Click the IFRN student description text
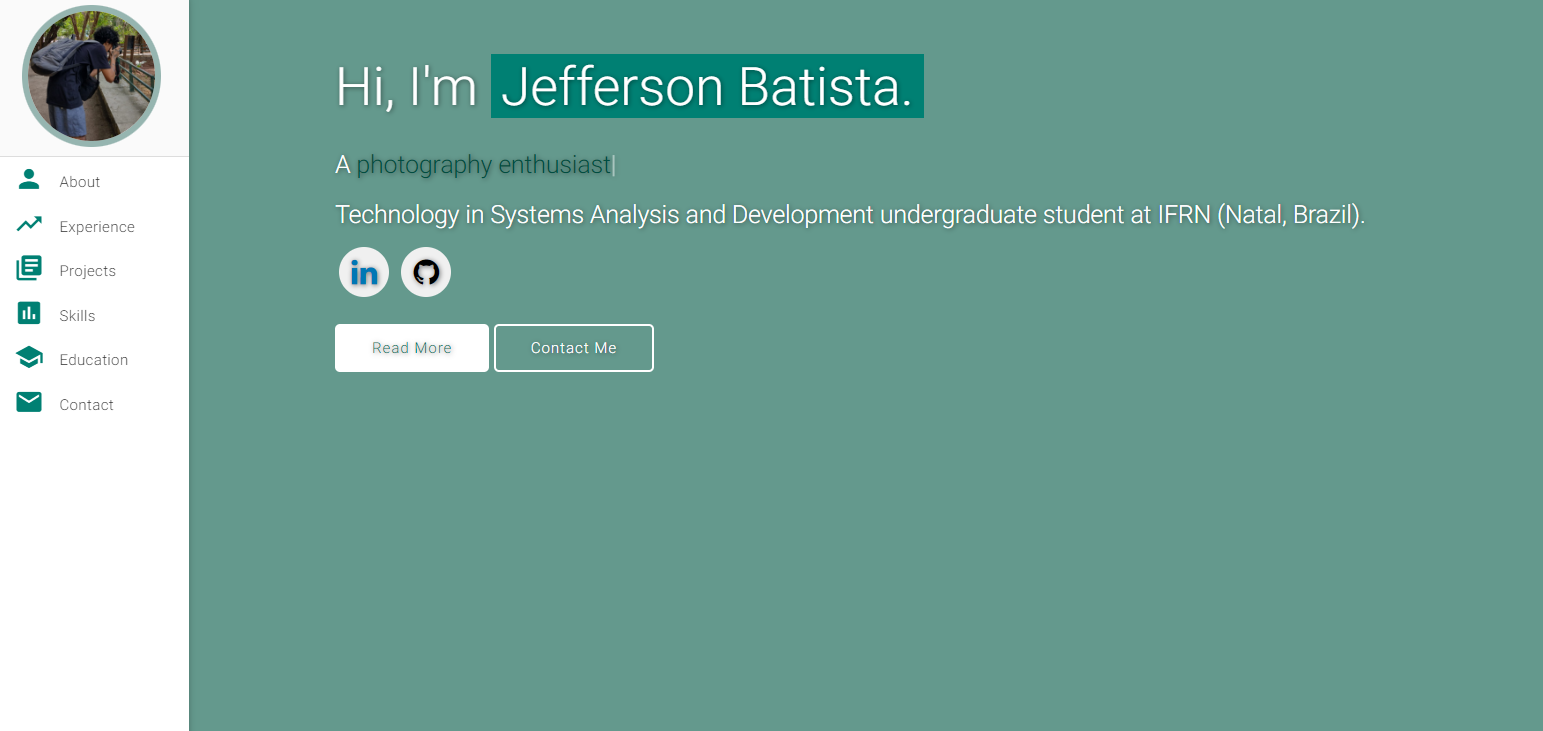1543x731 pixels. tap(849, 214)
